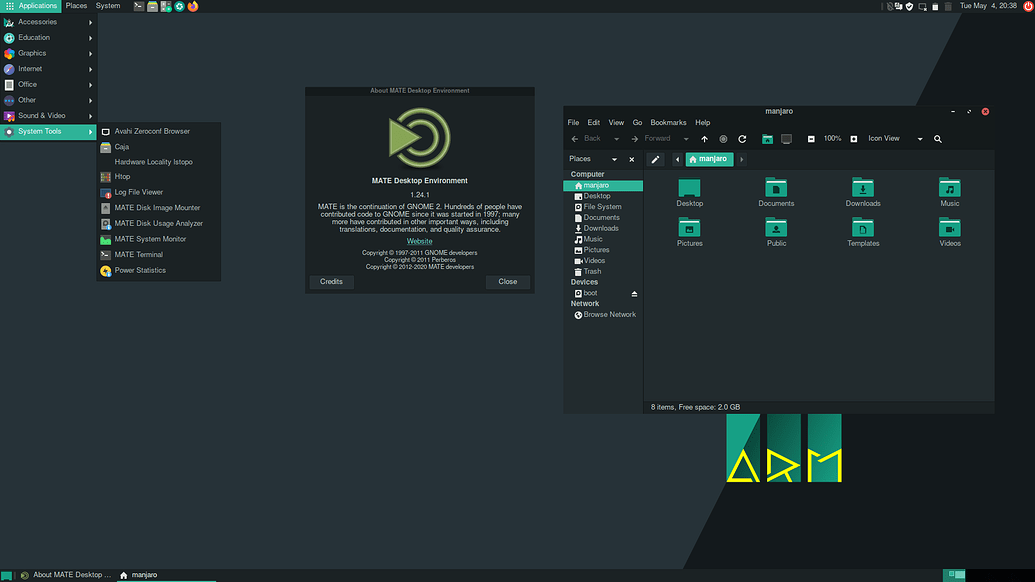
Task: Open the terminal launcher in the top panel
Action: (x=137, y=6)
